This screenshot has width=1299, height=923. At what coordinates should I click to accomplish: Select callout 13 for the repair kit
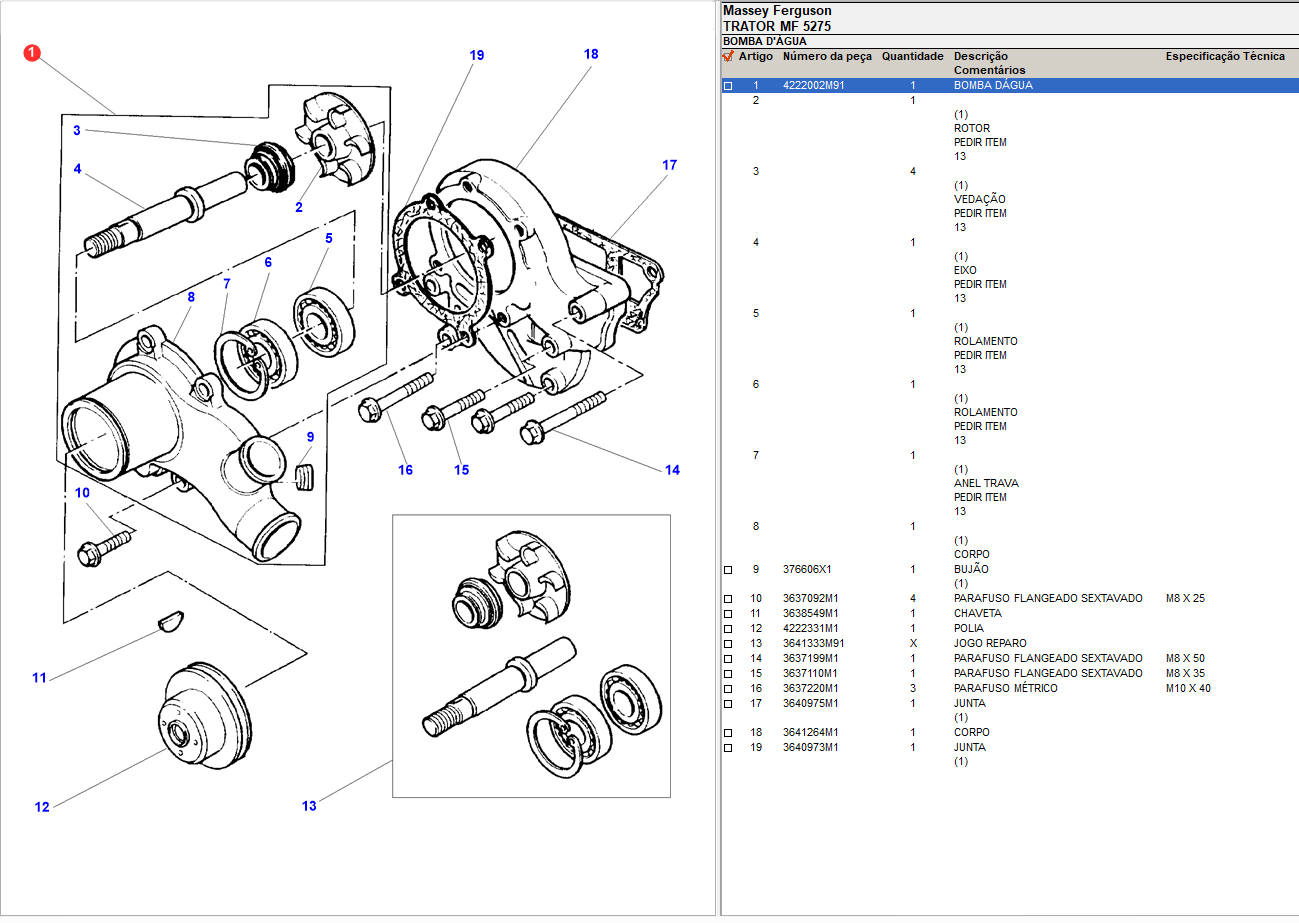[309, 805]
